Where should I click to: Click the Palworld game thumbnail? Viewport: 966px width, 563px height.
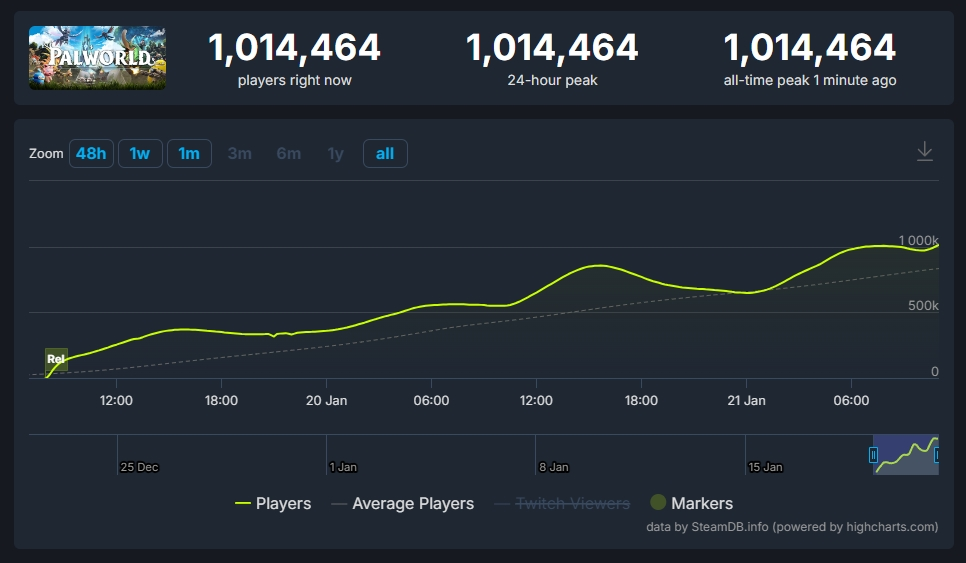point(97,58)
